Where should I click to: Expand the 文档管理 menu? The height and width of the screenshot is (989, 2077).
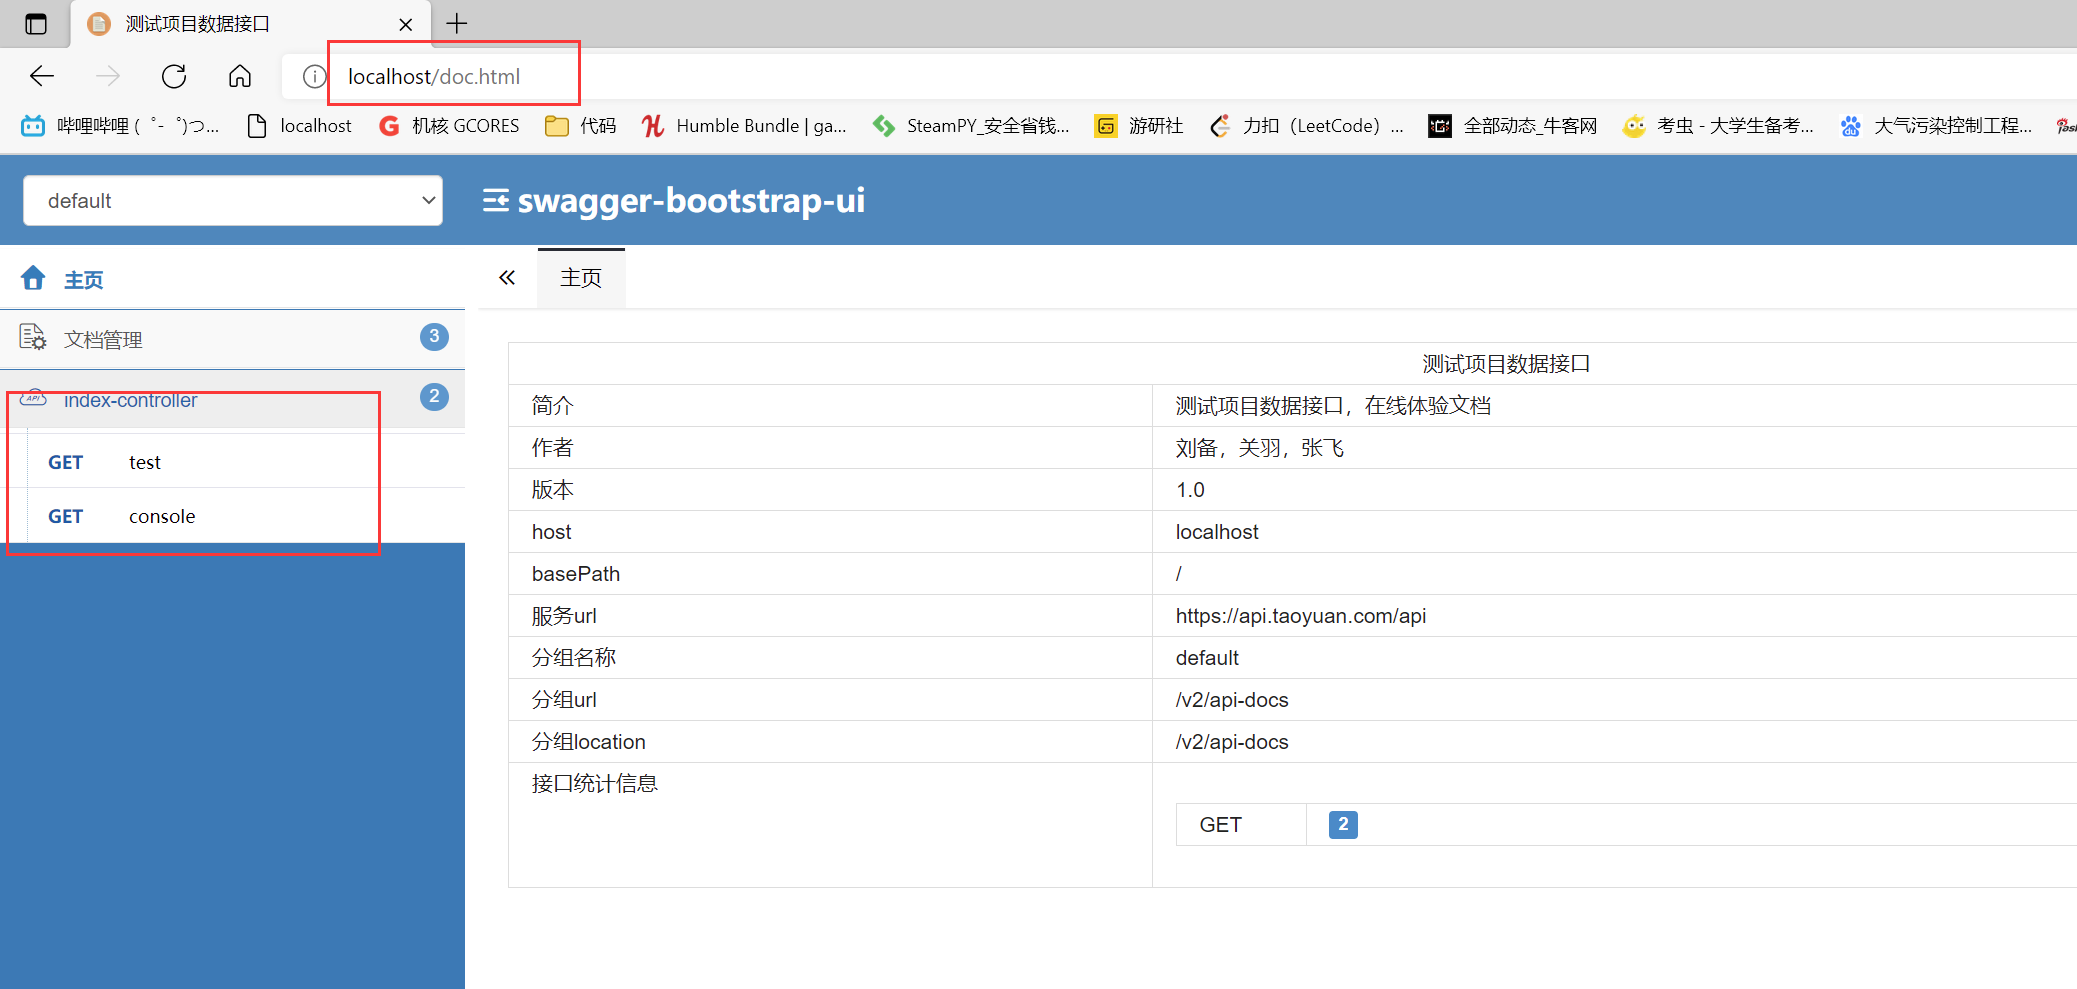pos(232,339)
